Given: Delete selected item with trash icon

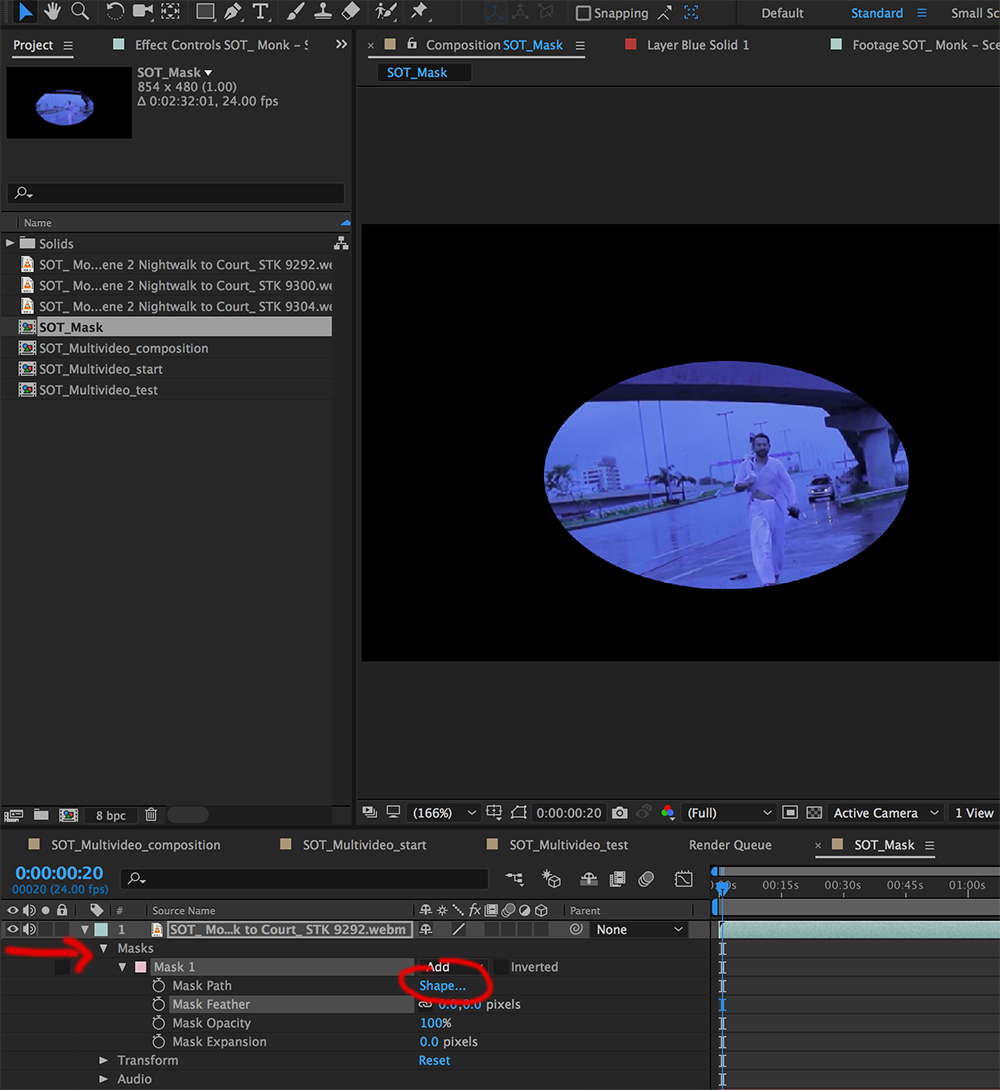Looking at the screenshot, I should pyautogui.click(x=151, y=815).
